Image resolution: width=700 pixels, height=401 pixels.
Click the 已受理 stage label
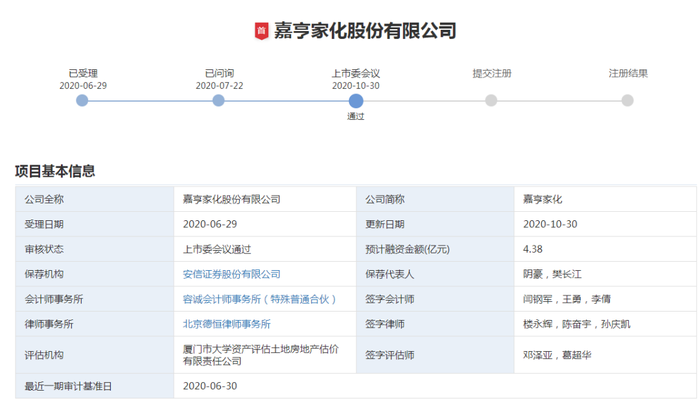(83, 73)
